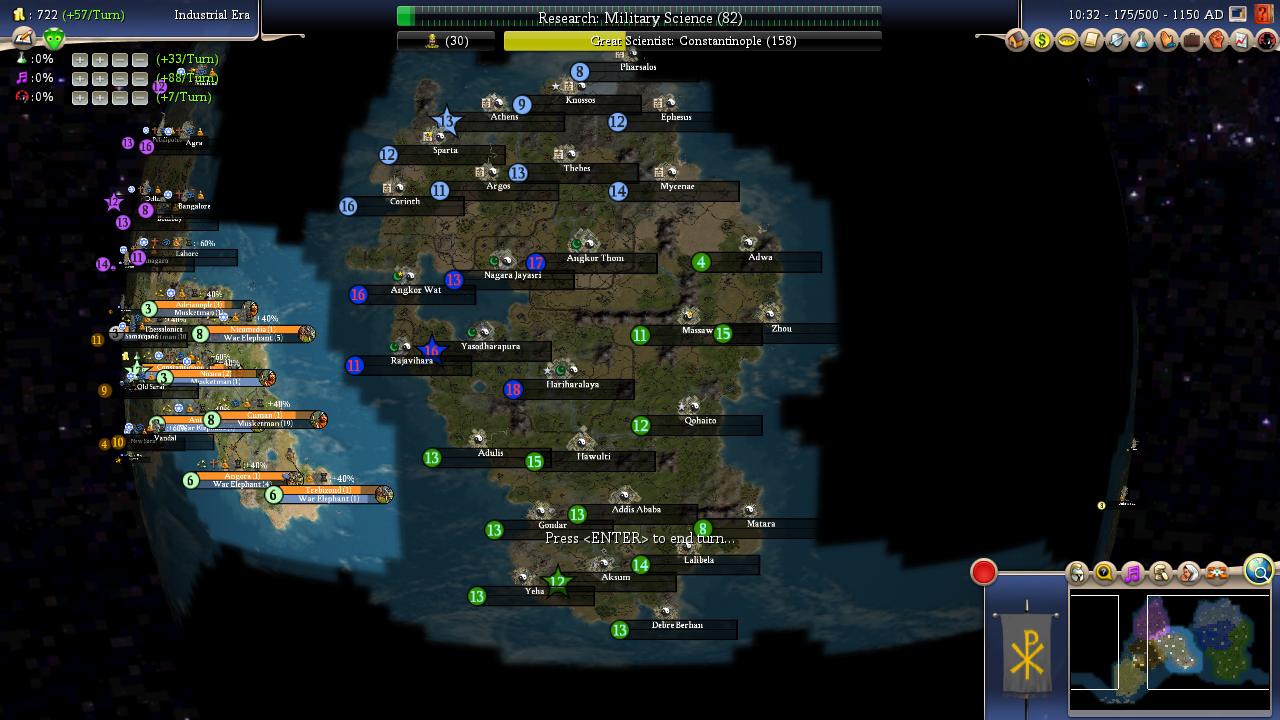Screen dimensions: 1280x720
Task: Click leftmost plus button in science row
Action: pyautogui.click(x=80, y=59)
